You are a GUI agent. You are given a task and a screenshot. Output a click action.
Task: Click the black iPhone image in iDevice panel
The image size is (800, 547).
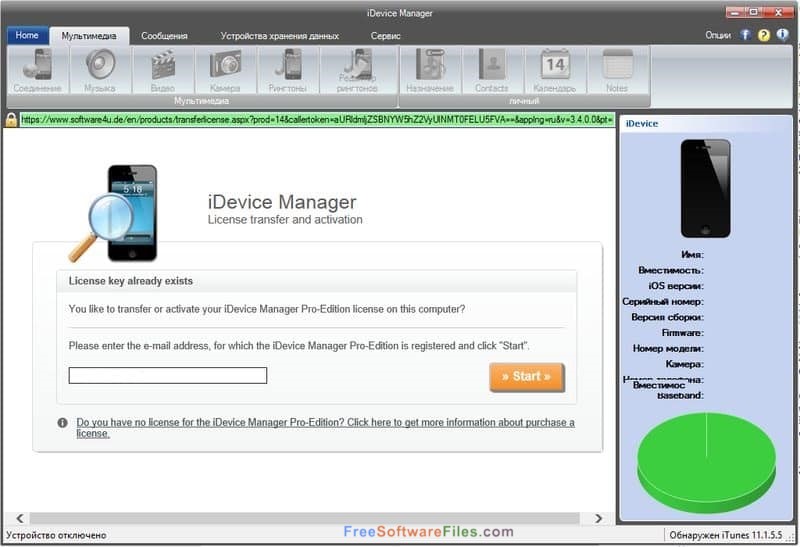click(706, 188)
